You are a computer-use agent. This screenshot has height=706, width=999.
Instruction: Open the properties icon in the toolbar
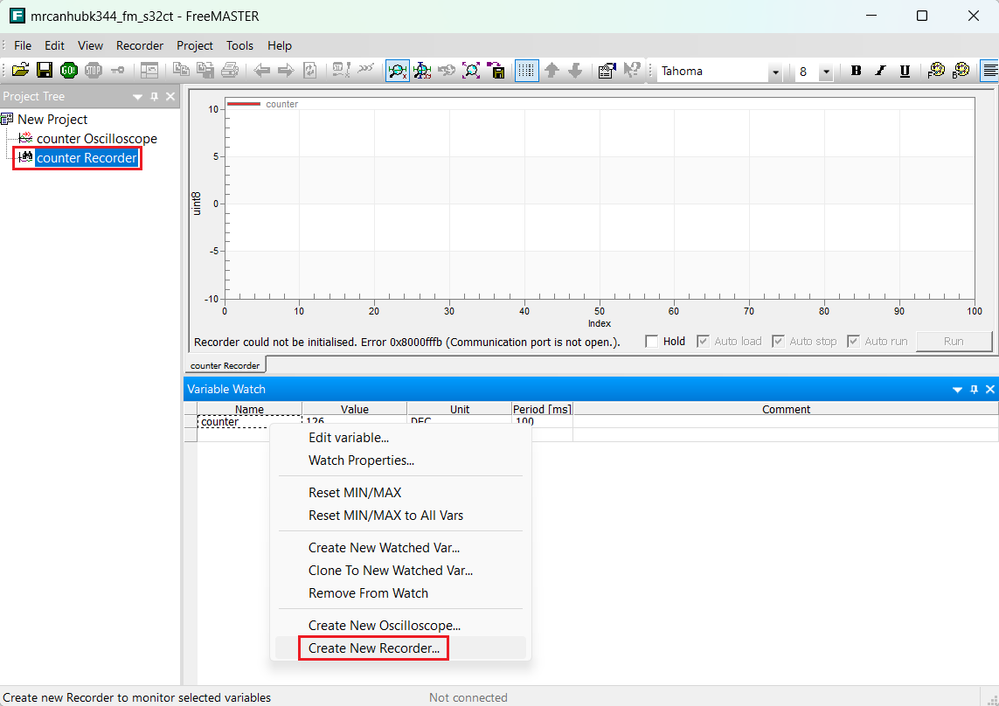pyautogui.click(x=607, y=70)
